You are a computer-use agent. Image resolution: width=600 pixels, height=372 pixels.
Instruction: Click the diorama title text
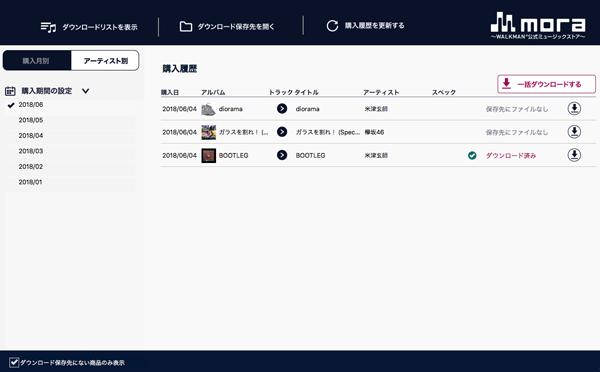307,109
